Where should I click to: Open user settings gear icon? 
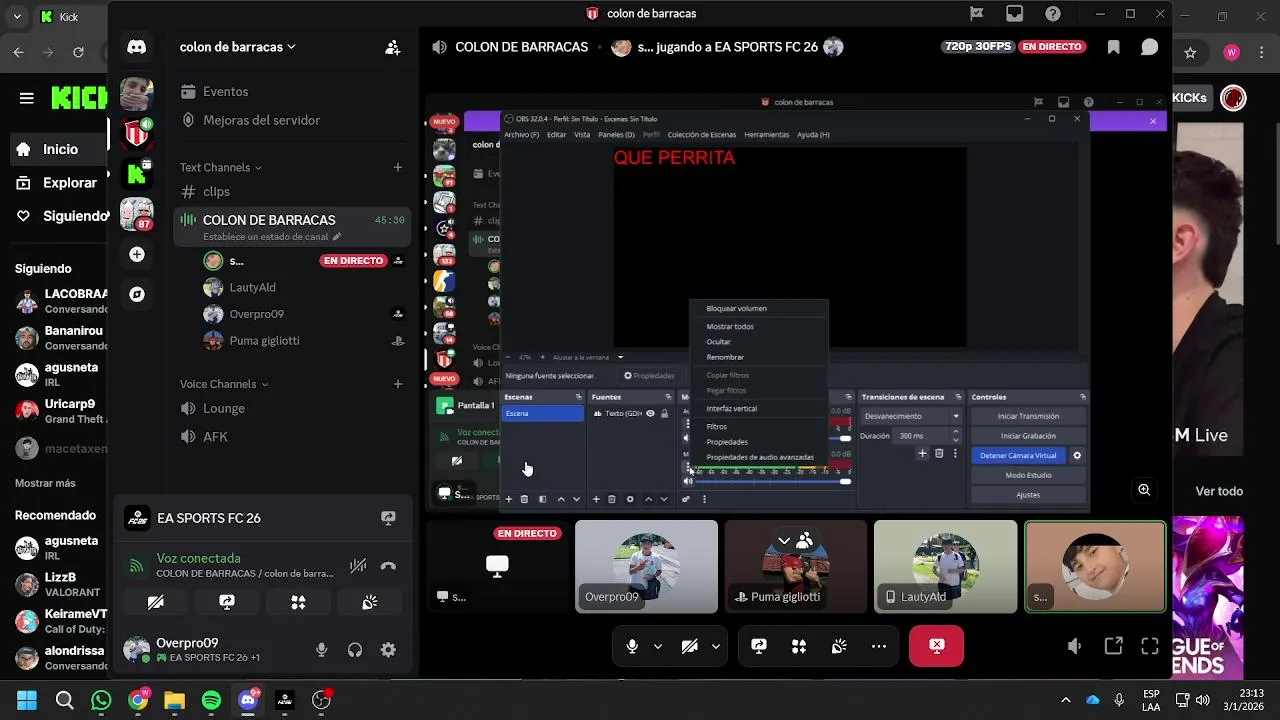[388, 650]
